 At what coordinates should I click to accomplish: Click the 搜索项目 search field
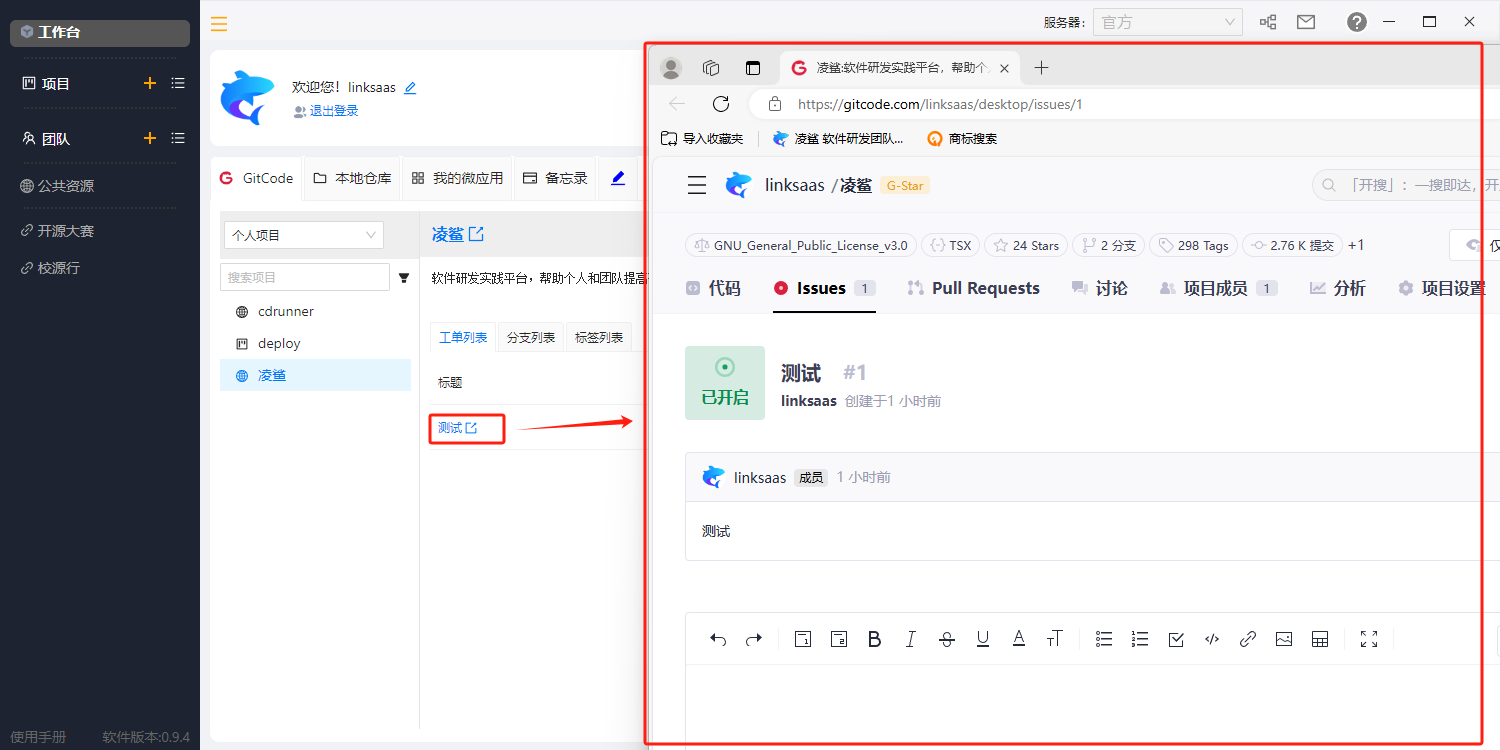pyautogui.click(x=305, y=277)
